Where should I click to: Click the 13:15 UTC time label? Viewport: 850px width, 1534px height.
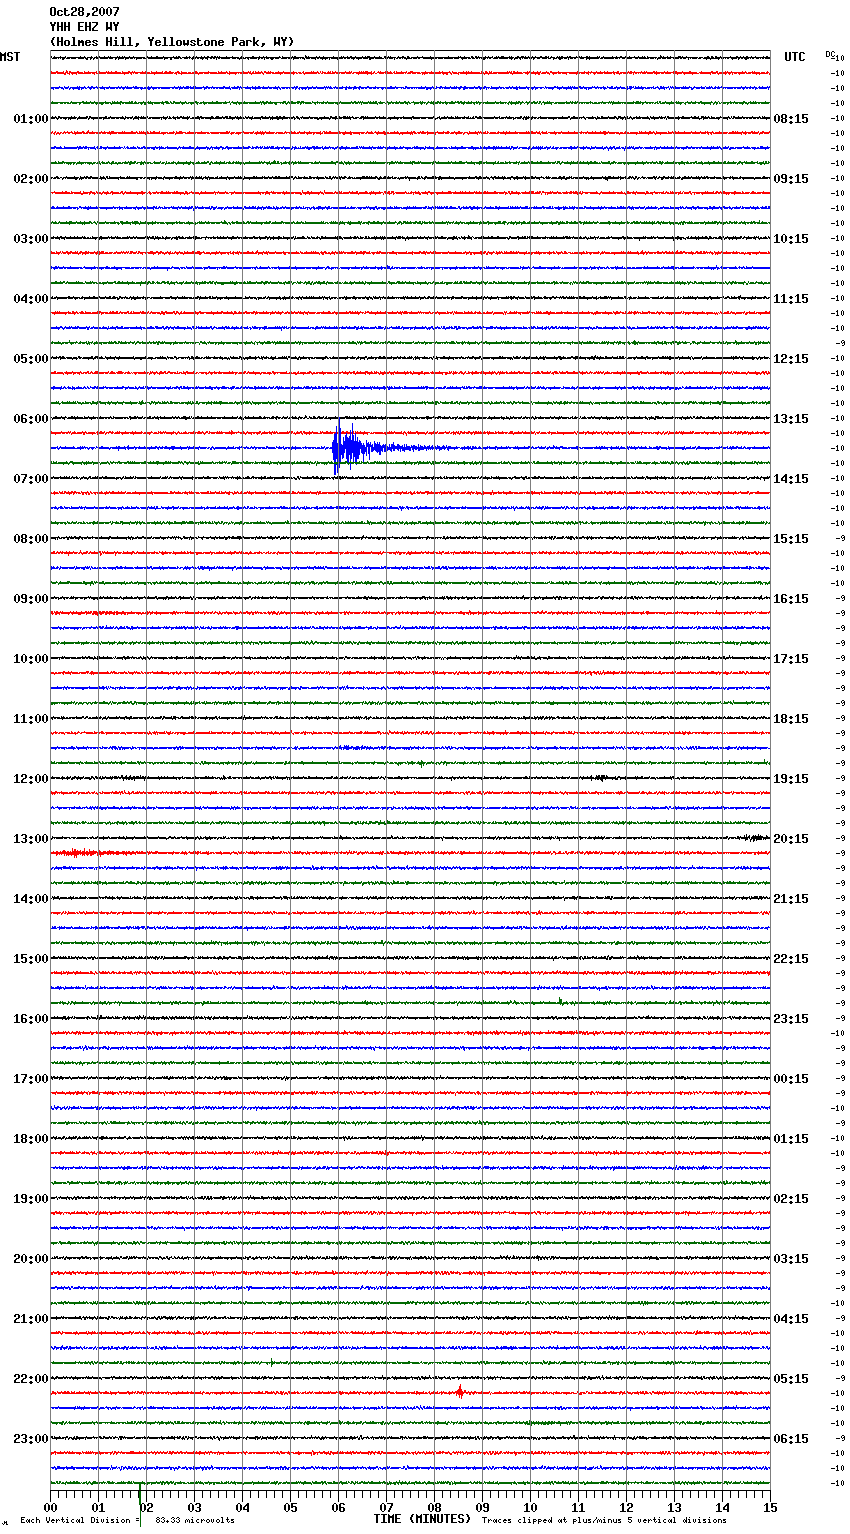pos(791,419)
